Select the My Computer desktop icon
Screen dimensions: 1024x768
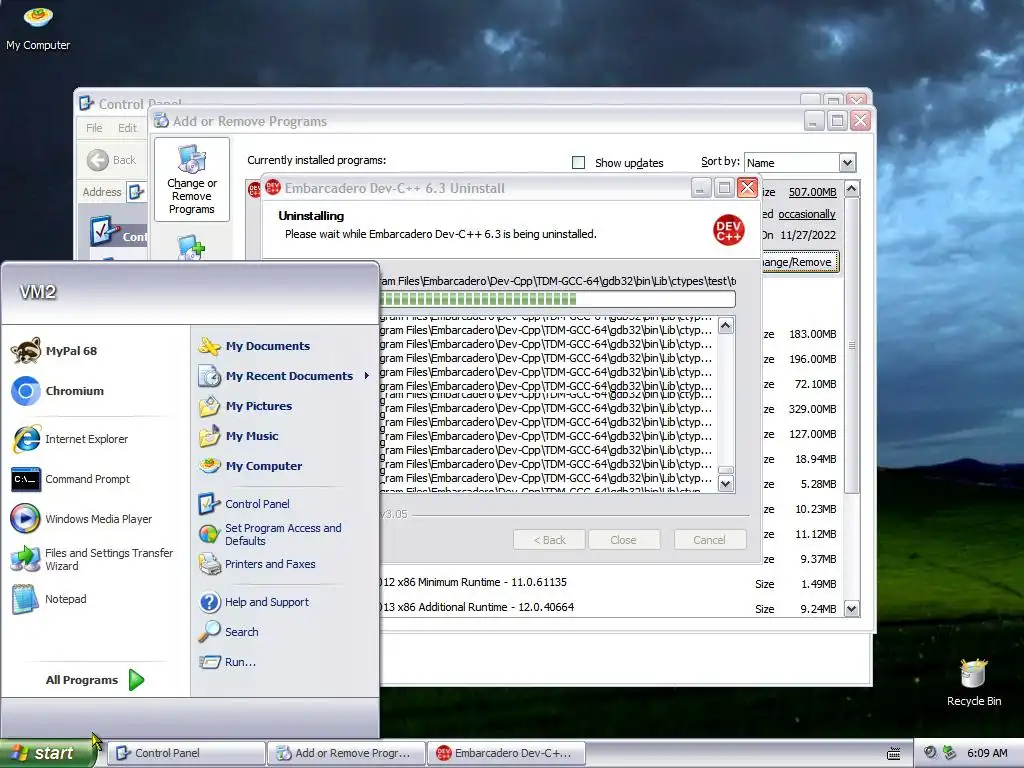click(38, 27)
